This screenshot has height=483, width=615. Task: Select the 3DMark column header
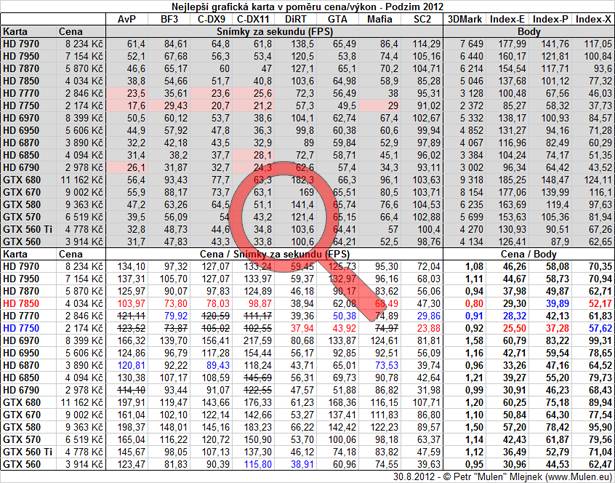(x=465, y=19)
